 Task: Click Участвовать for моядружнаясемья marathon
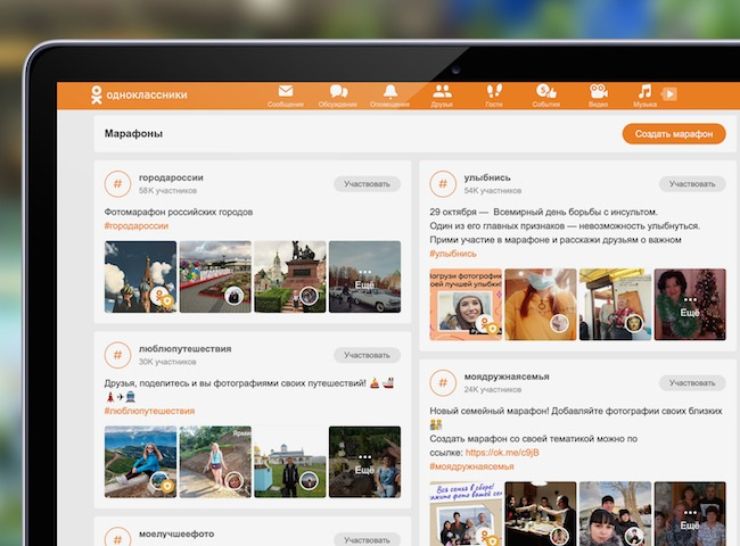coord(692,383)
